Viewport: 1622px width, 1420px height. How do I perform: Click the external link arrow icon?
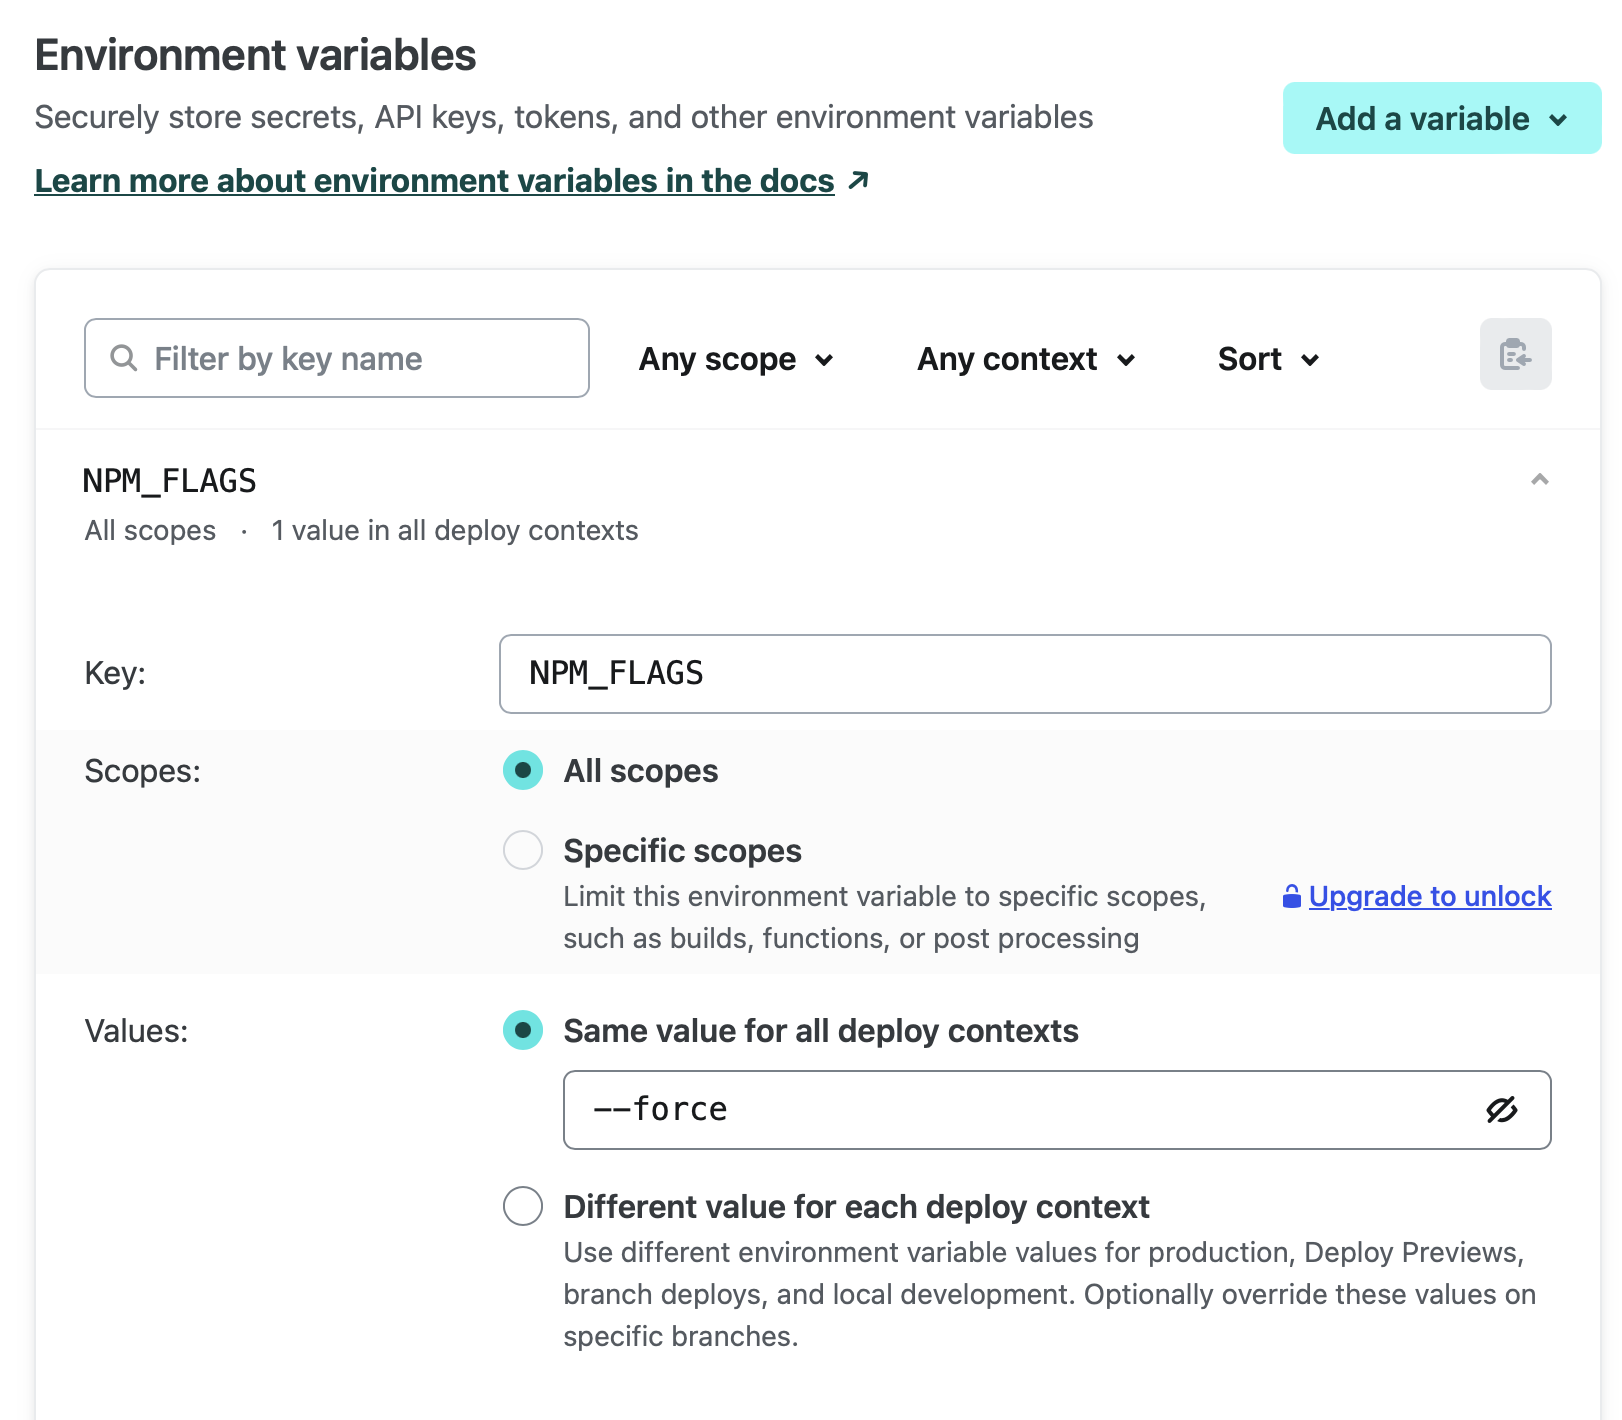click(x=858, y=180)
